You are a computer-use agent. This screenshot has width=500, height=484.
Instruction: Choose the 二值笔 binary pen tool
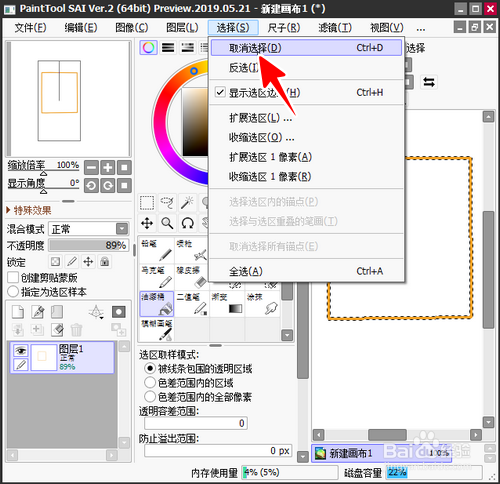[192, 304]
